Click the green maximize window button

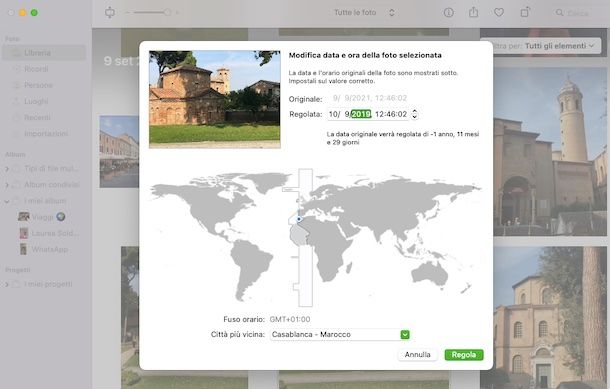(34, 12)
